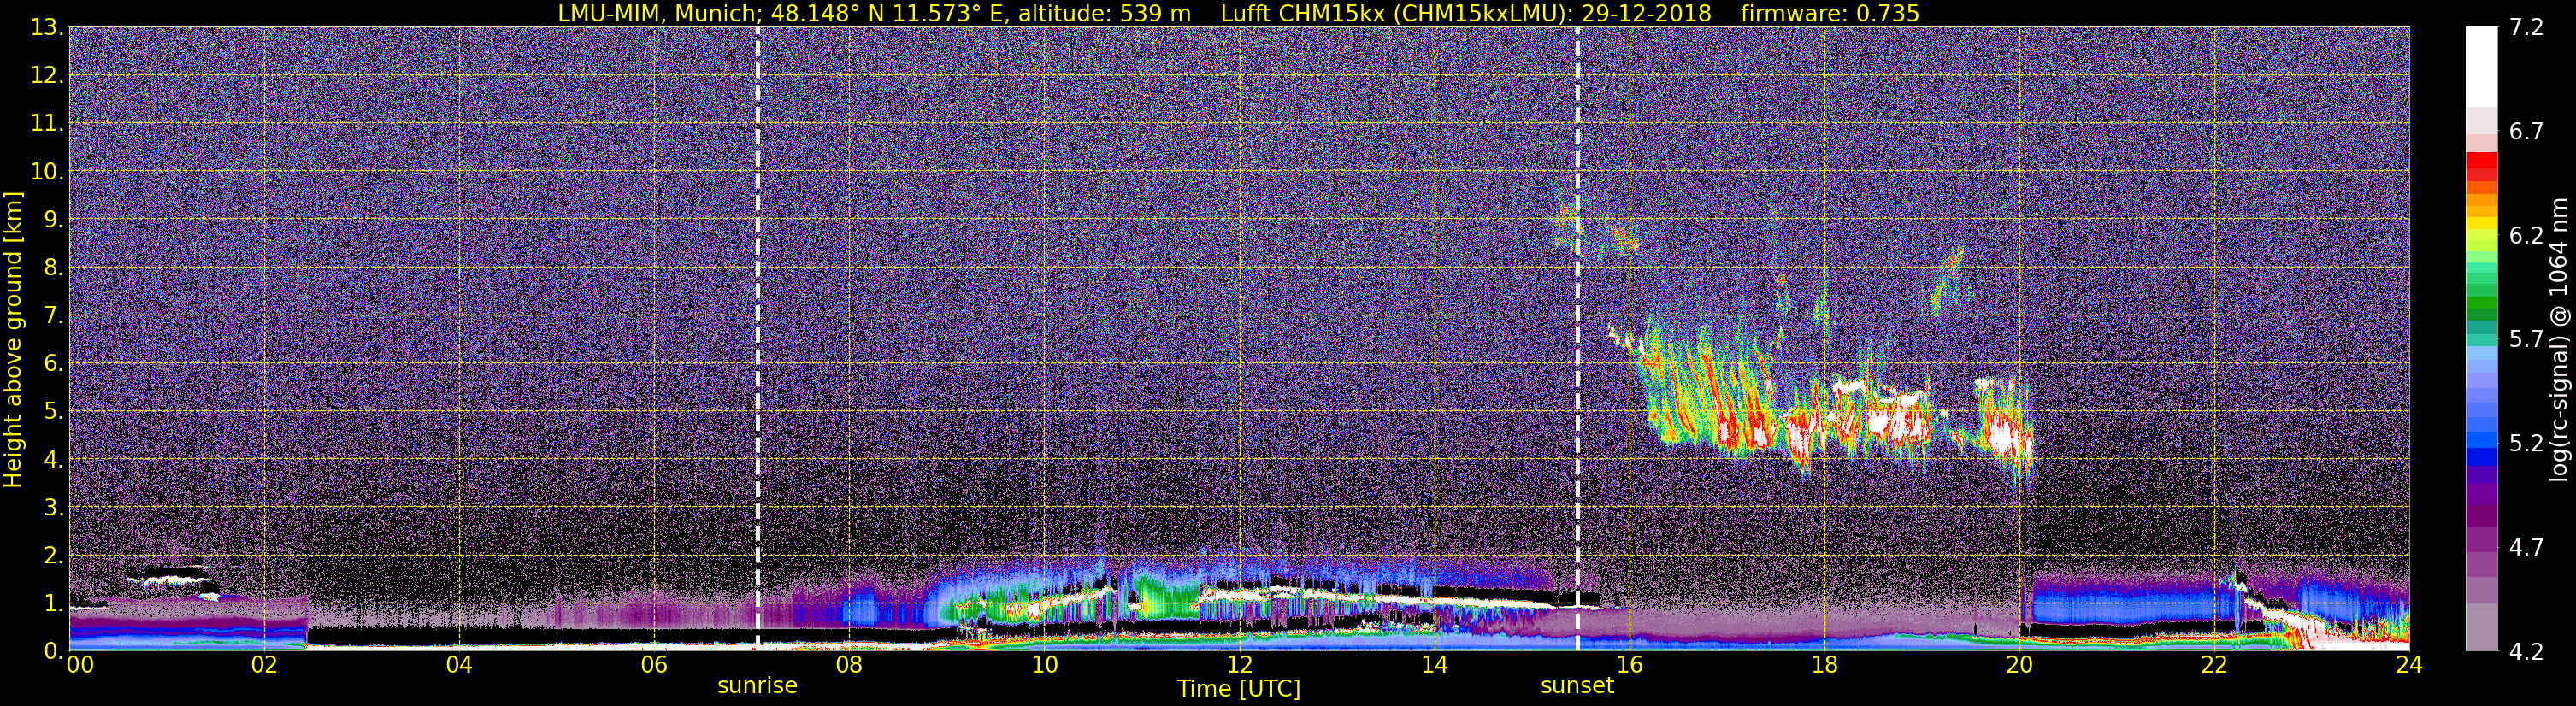Screen dimensions: 2576x706
Task: Click the 7. label on the height axis
Action: 54,316
